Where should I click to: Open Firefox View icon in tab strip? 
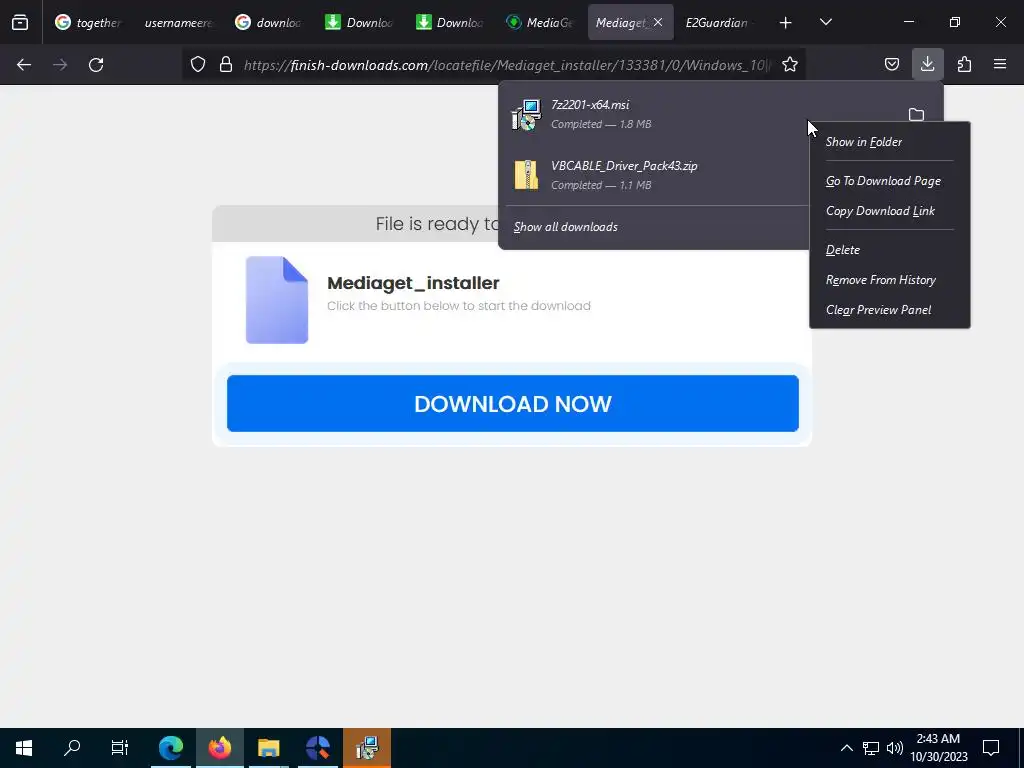(20, 22)
